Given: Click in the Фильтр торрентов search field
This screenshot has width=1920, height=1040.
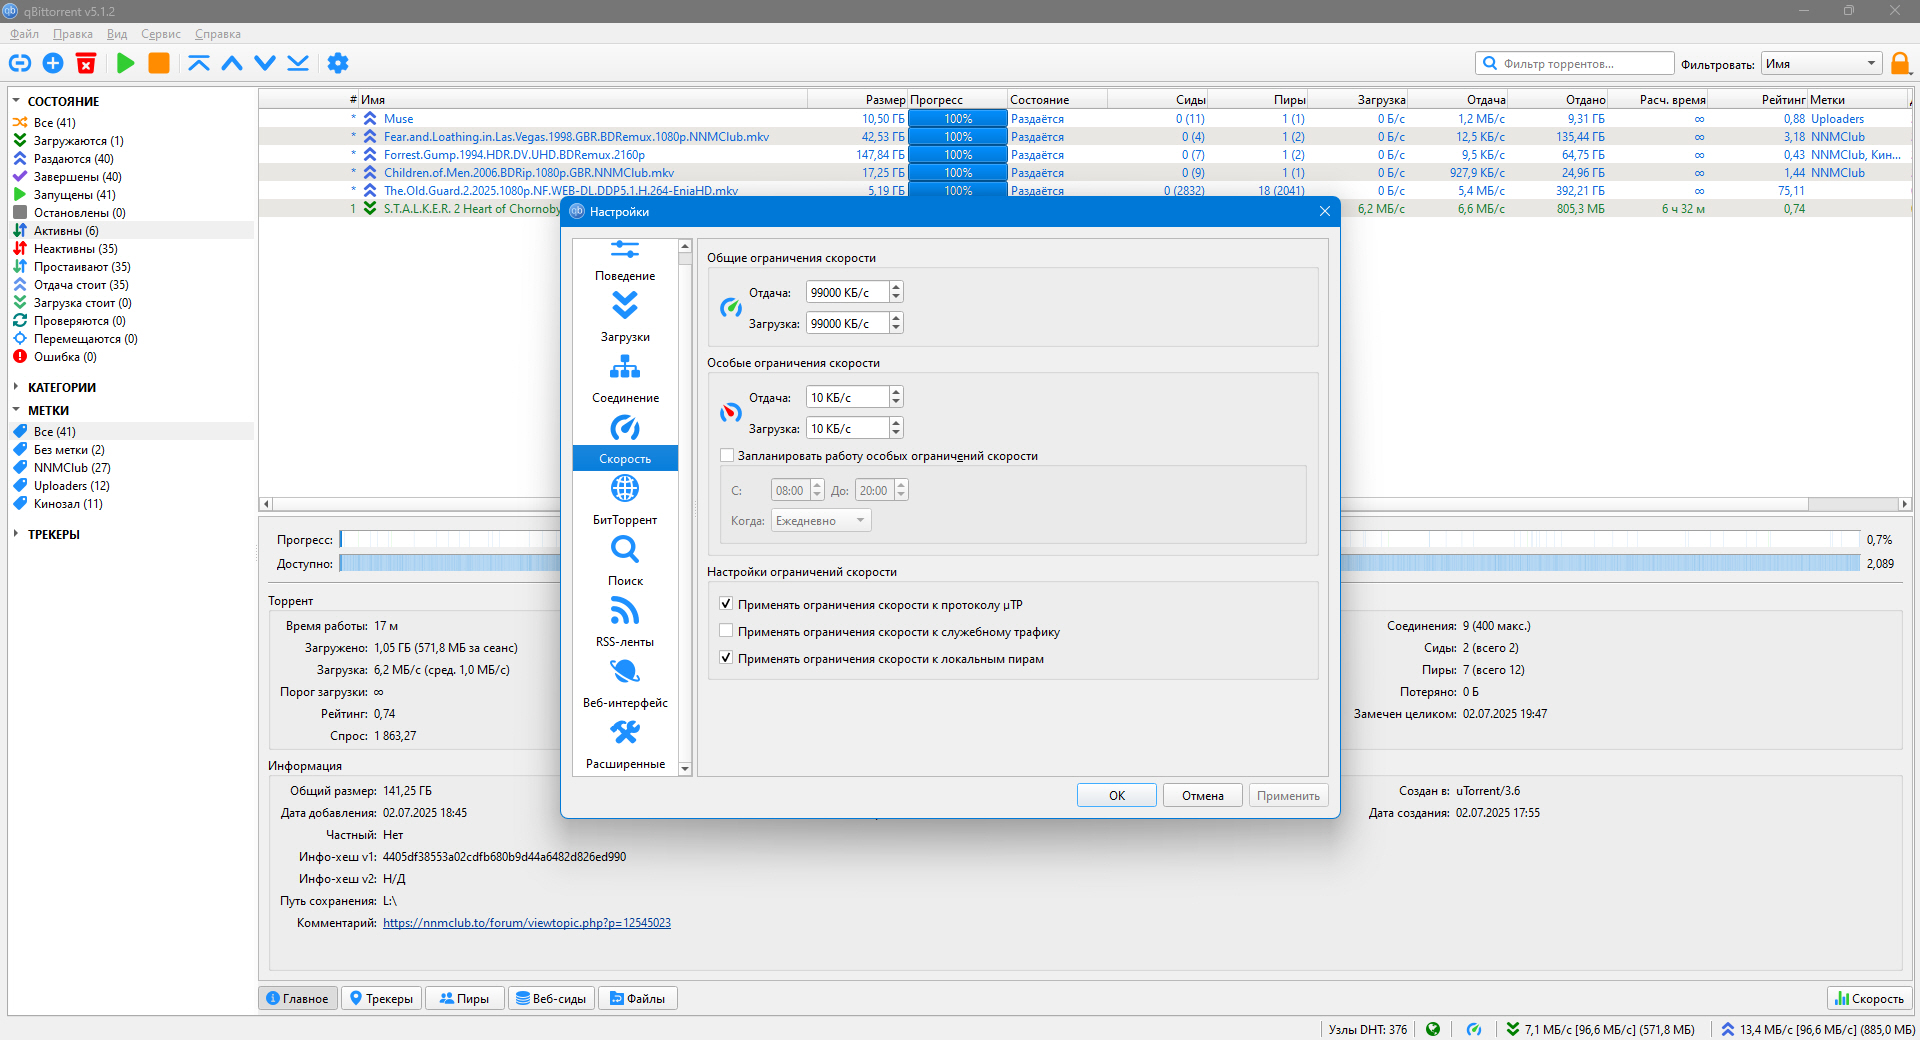Looking at the screenshot, I should 1575,64.
